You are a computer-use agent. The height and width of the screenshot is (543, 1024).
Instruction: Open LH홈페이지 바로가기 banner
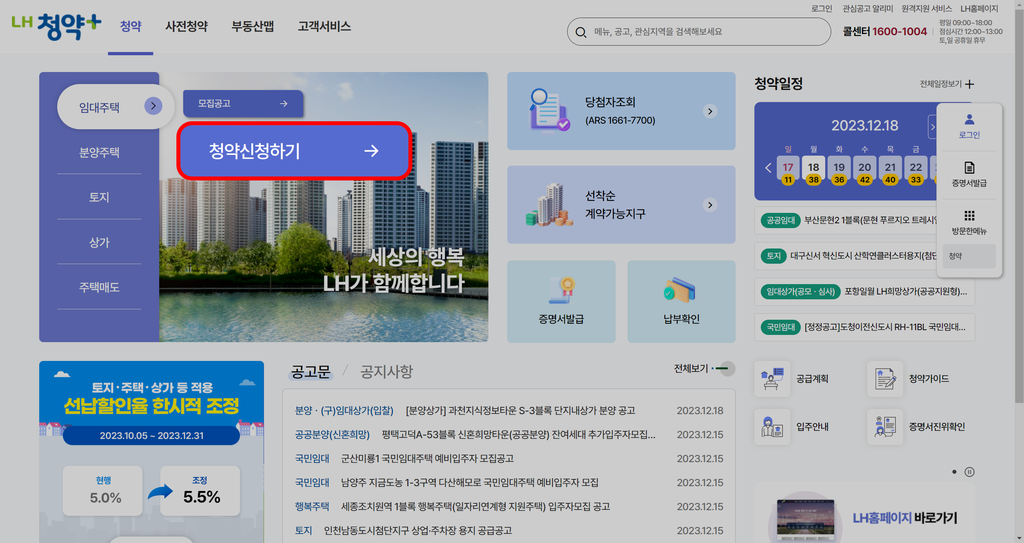pyautogui.click(x=864, y=514)
